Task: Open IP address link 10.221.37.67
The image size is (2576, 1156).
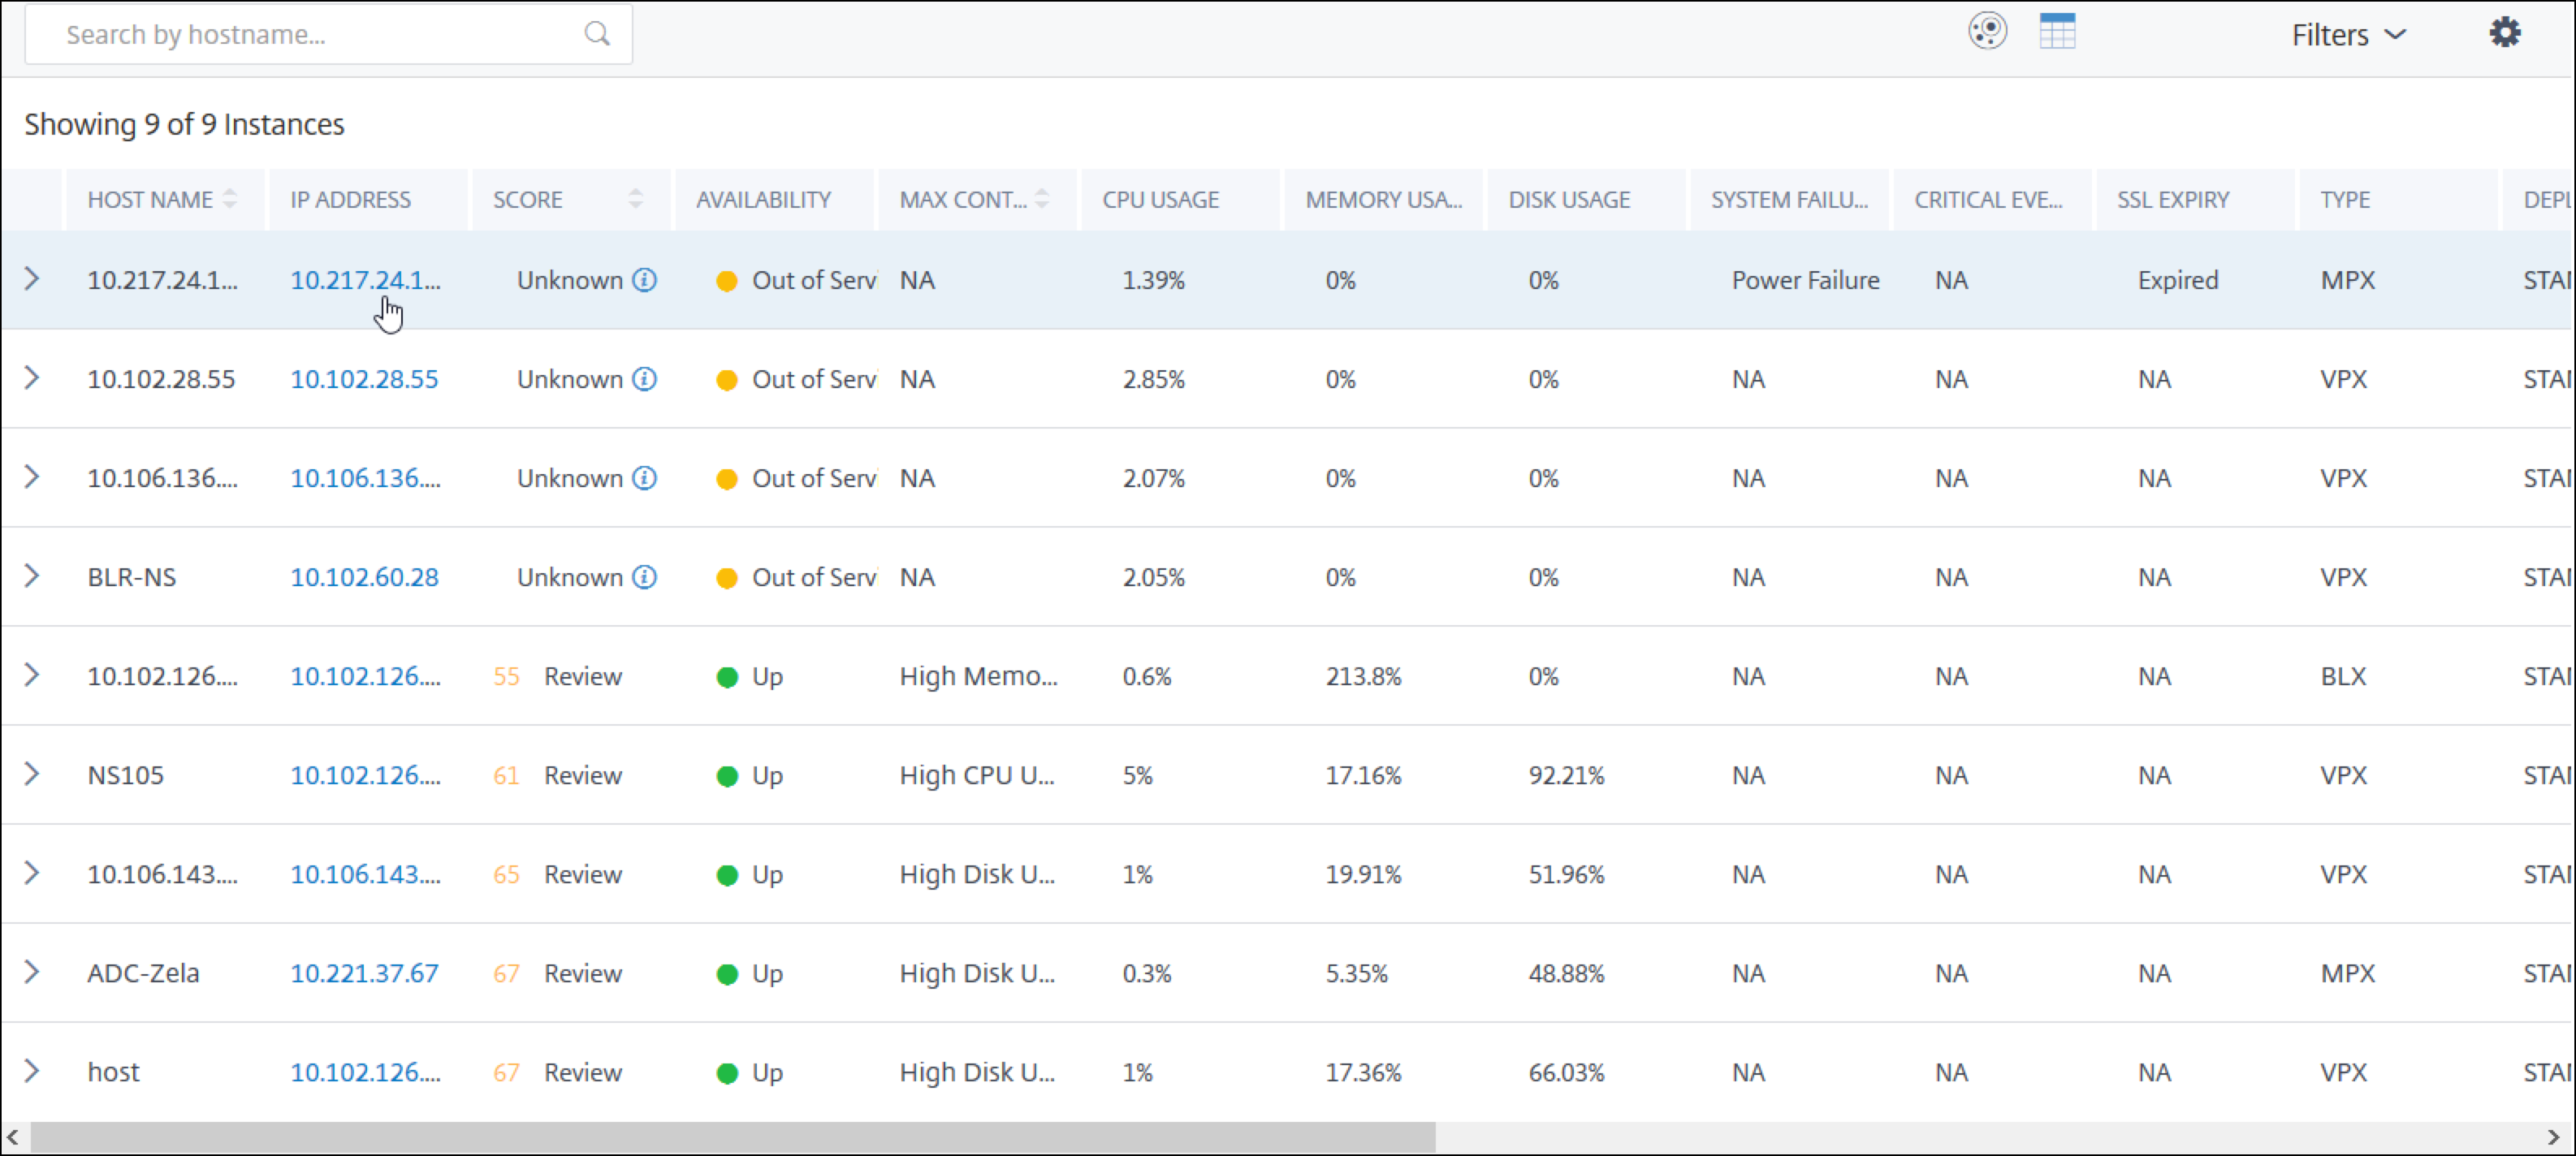Action: [x=364, y=973]
